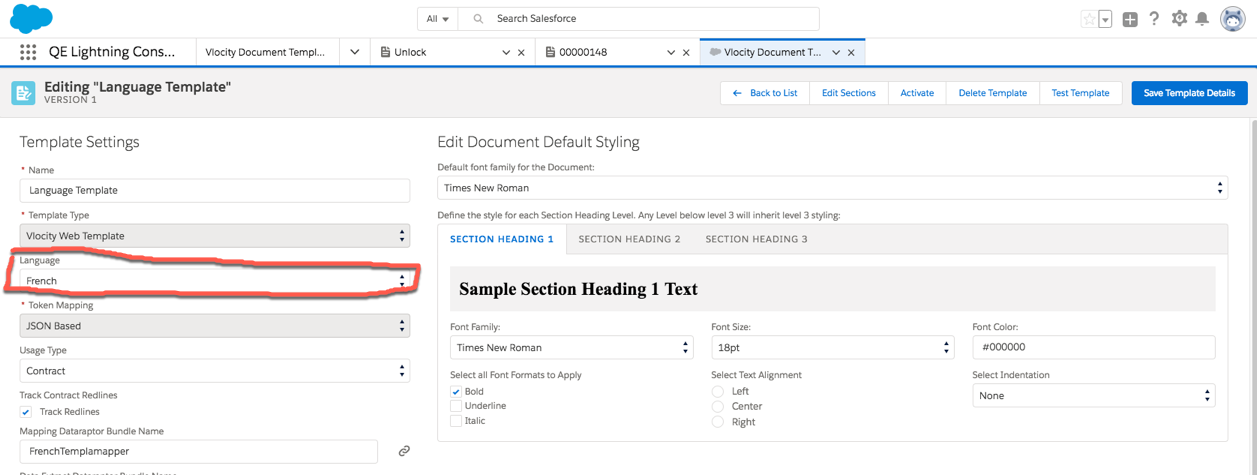The height and width of the screenshot is (475, 1257).
Task: Close the active Vlocity Document tab
Action: pyautogui.click(x=851, y=52)
